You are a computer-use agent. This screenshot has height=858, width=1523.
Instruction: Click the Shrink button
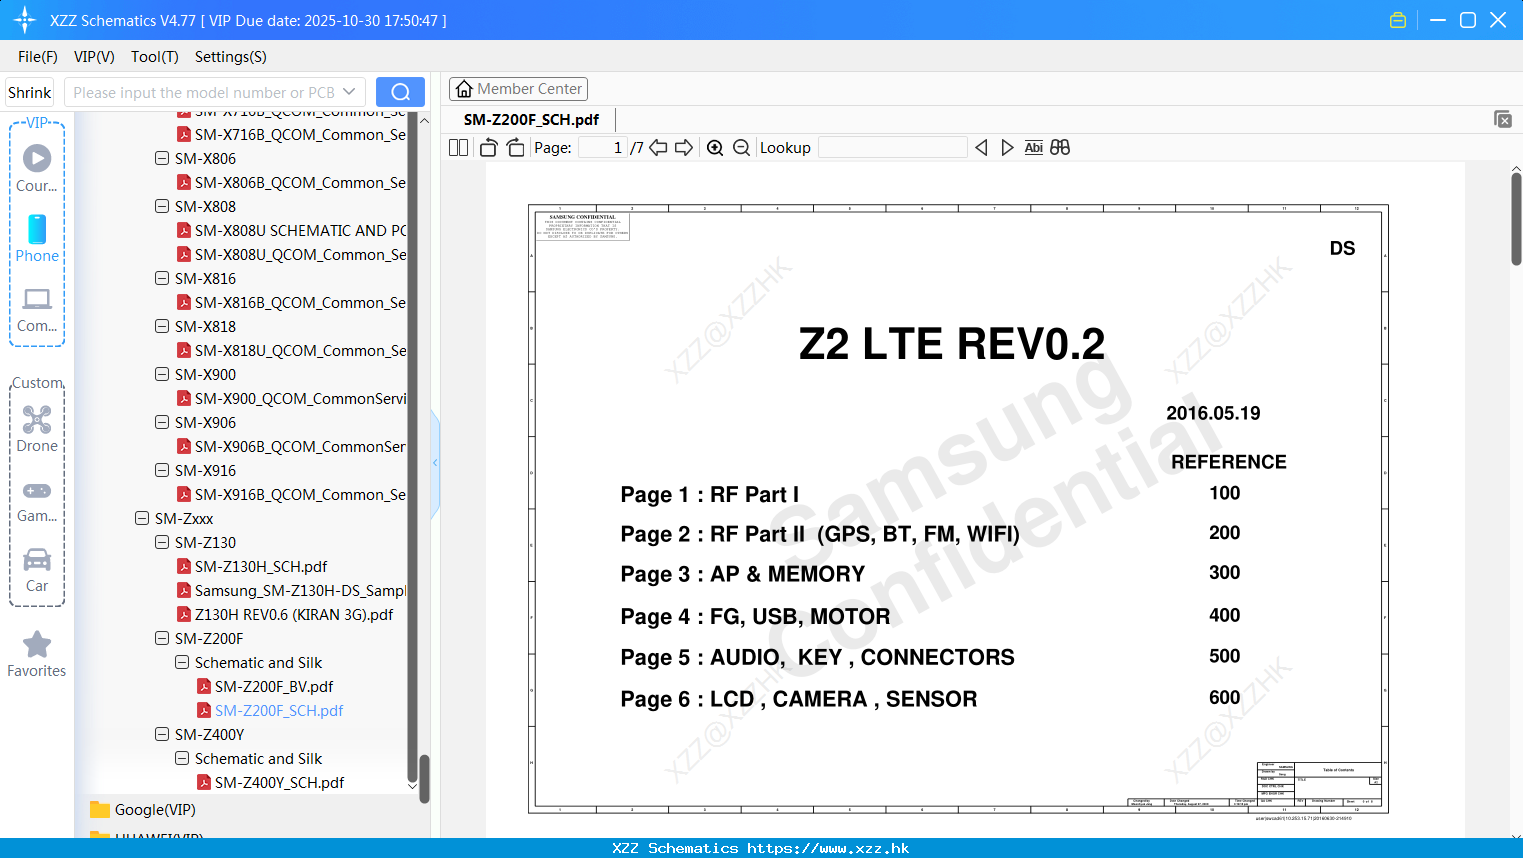click(x=30, y=92)
